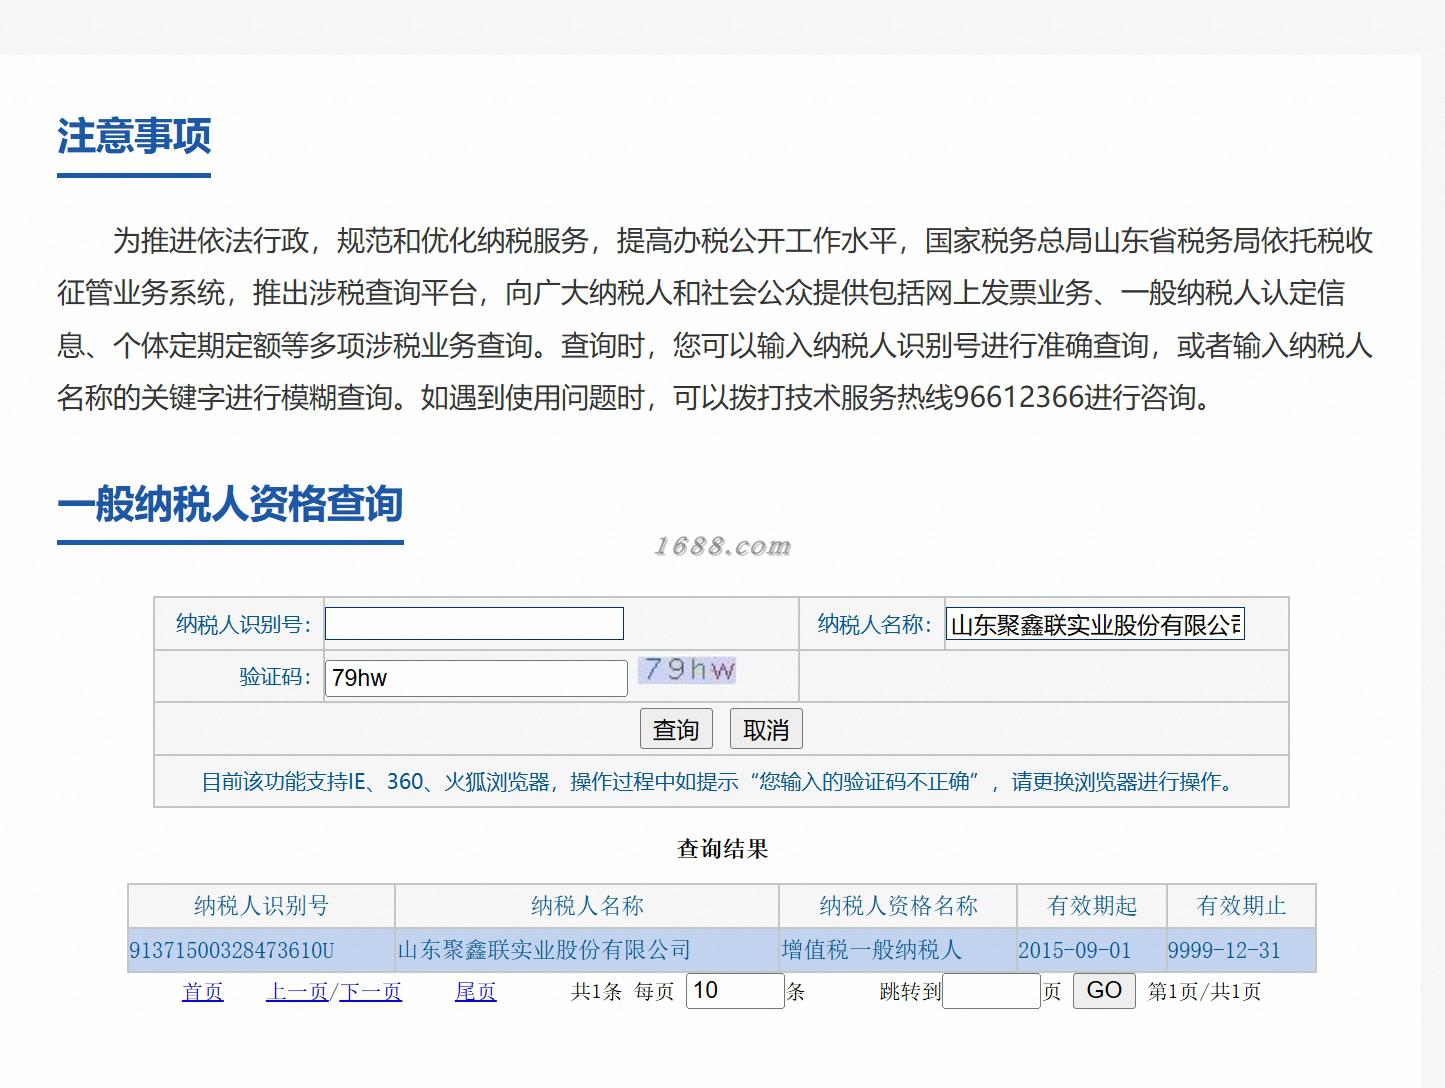Viewport: 1445px width, 1088px height.
Task: Click the 纳税人识别号 input field
Action: click(x=474, y=624)
